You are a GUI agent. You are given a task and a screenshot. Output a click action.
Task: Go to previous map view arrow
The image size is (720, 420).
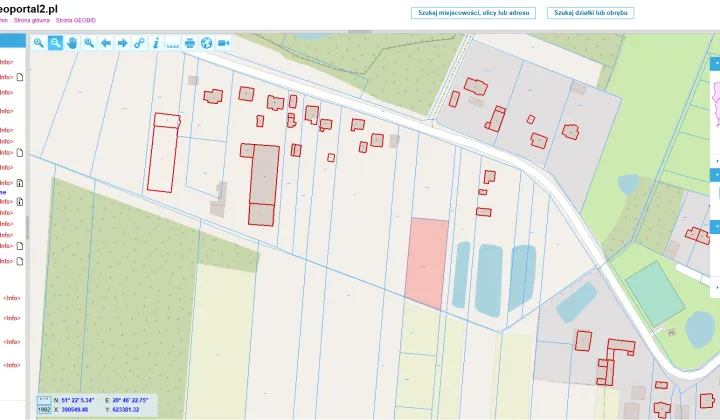click(106, 43)
